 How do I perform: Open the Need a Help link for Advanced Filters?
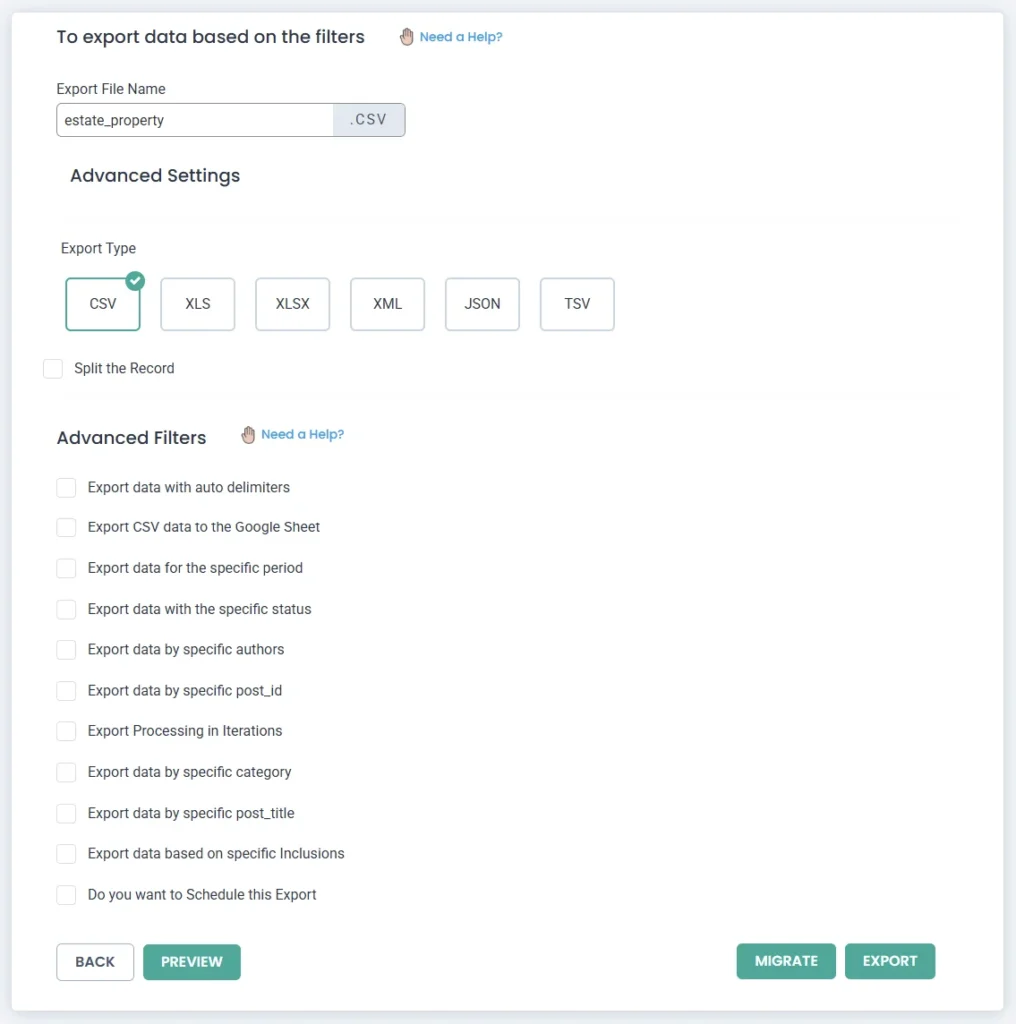click(x=302, y=435)
